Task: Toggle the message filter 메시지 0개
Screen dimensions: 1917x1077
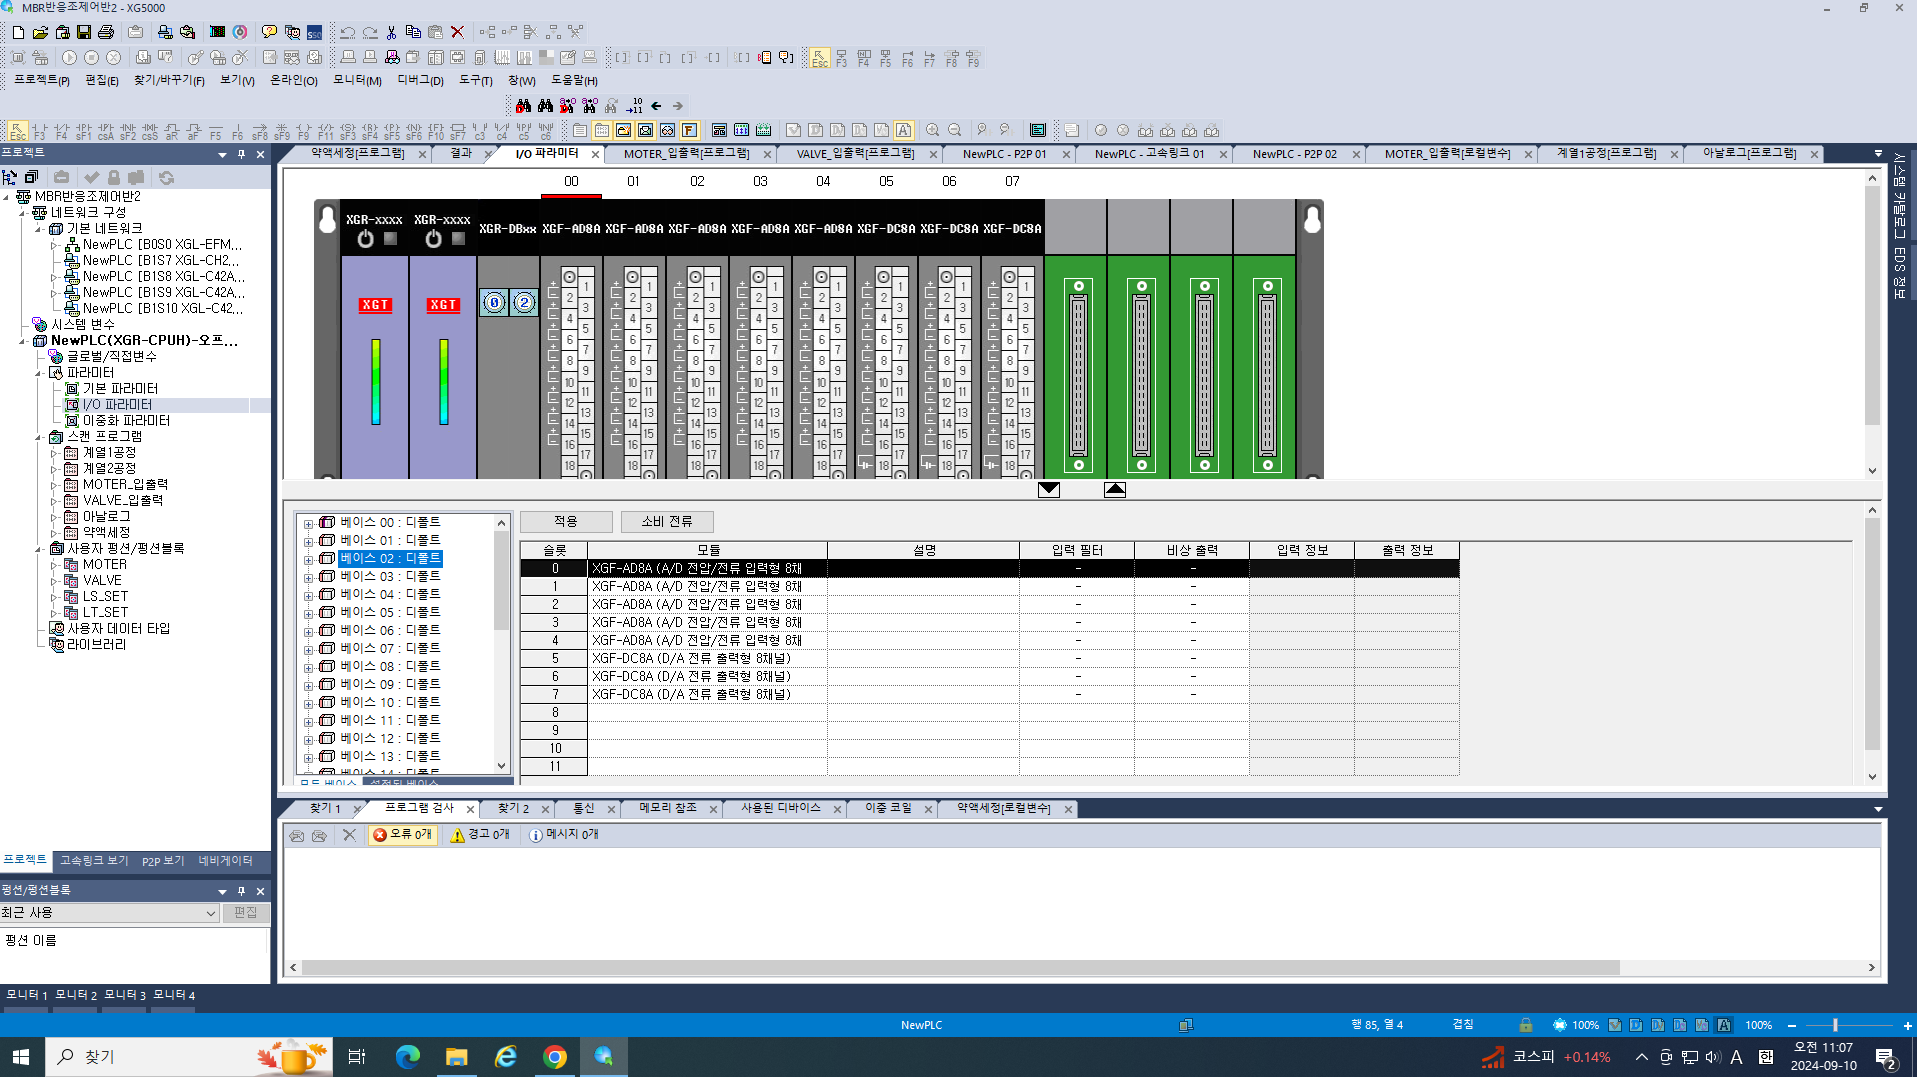Action: pos(564,835)
